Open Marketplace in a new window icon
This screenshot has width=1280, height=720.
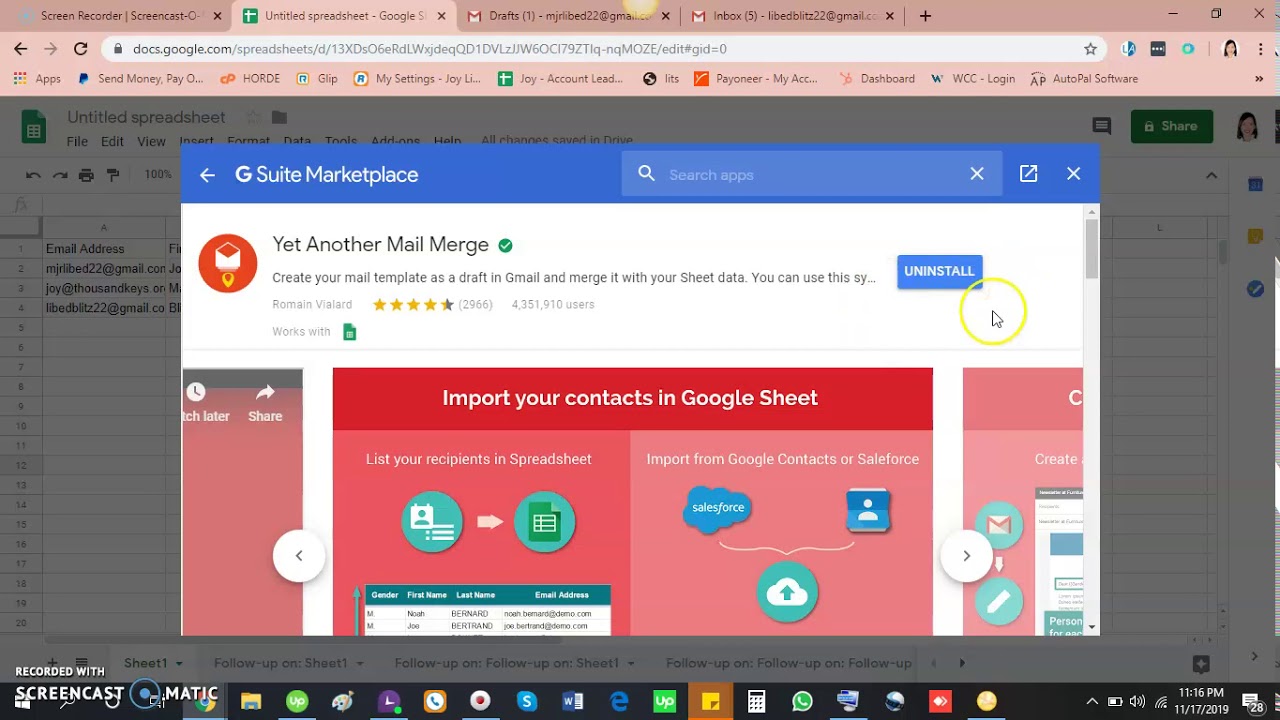click(1028, 174)
